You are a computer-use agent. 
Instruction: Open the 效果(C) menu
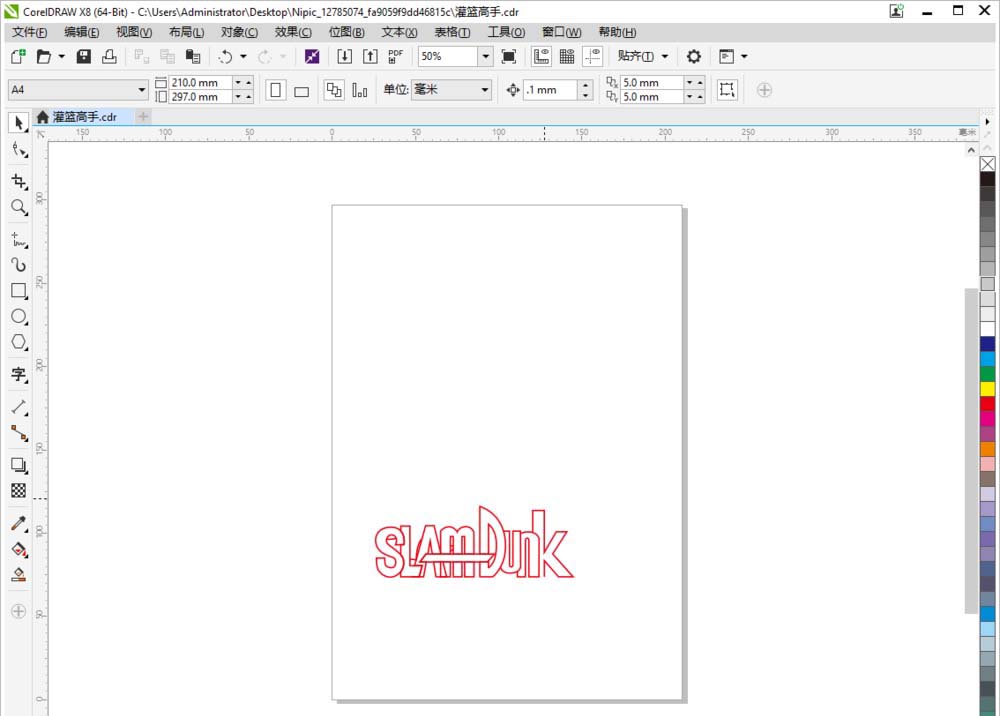(293, 32)
